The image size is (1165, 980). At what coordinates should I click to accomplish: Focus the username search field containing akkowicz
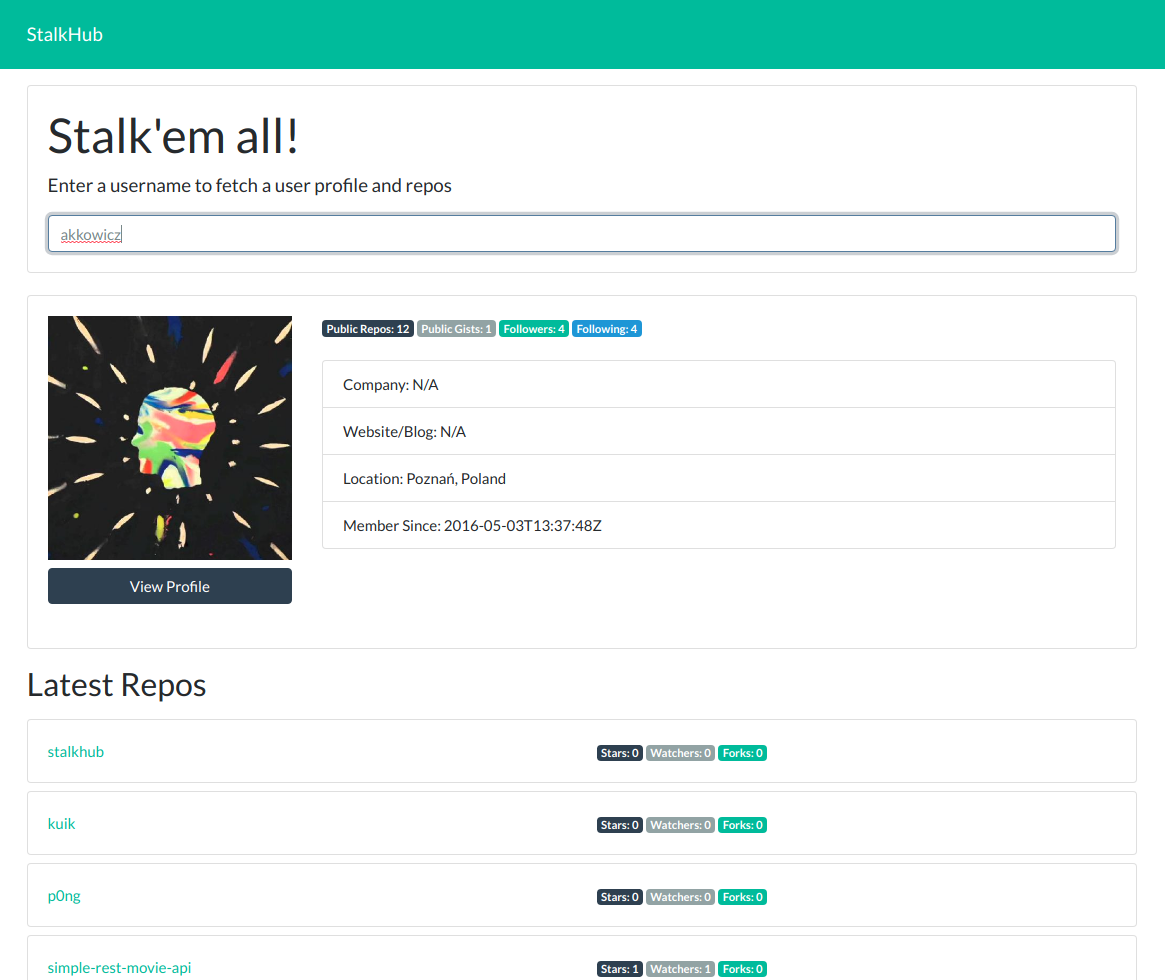582,234
